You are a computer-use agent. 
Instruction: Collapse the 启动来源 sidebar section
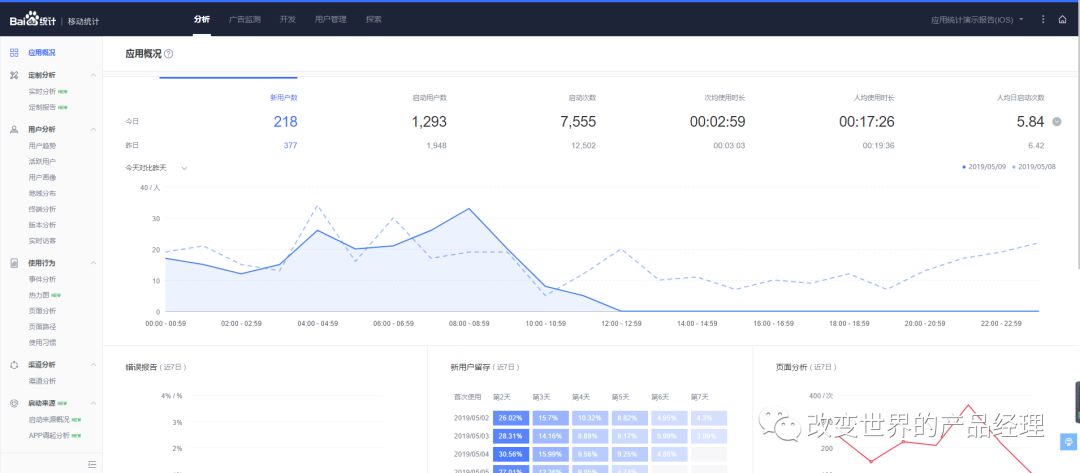[x=93, y=403]
